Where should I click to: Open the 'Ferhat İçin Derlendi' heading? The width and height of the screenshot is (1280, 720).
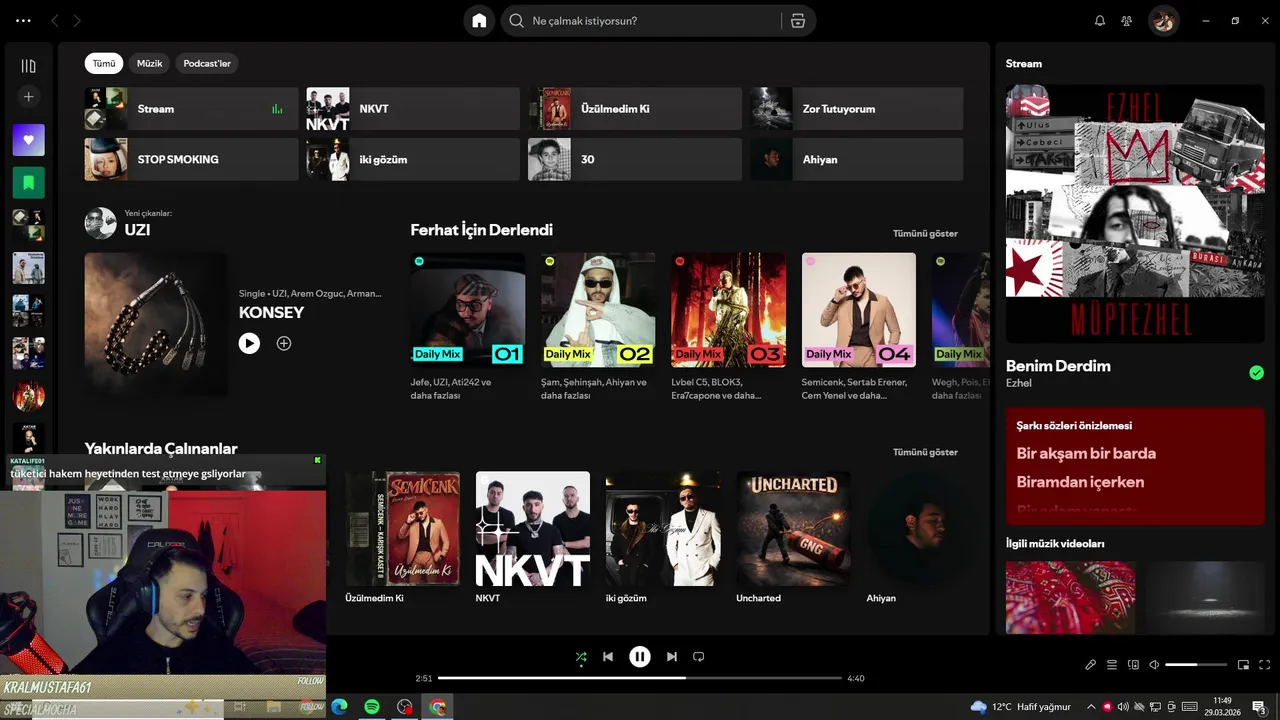pos(481,230)
